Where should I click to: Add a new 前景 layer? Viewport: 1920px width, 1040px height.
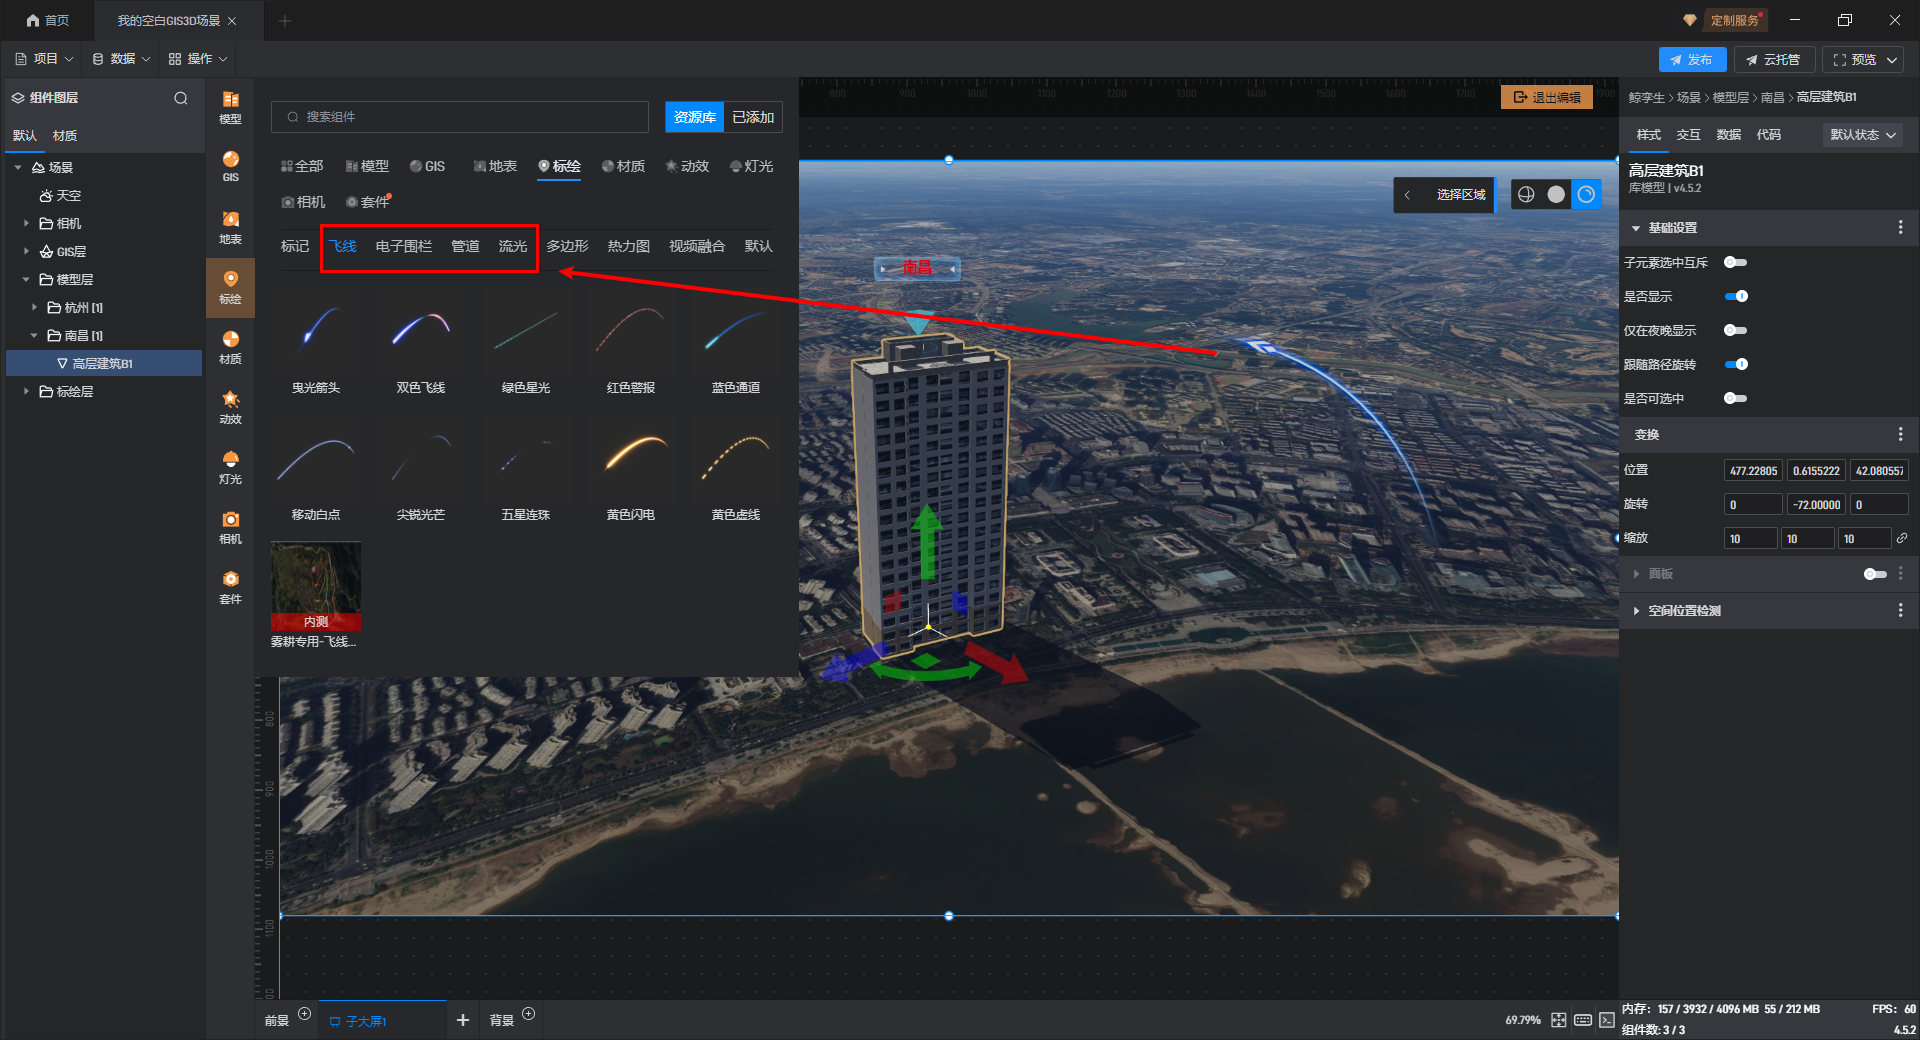point(305,1014)
